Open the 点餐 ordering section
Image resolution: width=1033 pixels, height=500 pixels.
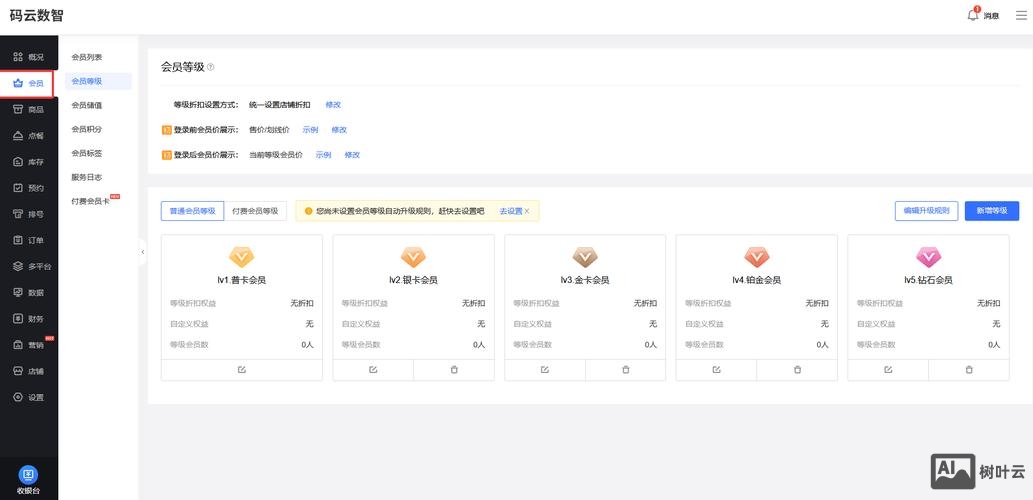29,136
